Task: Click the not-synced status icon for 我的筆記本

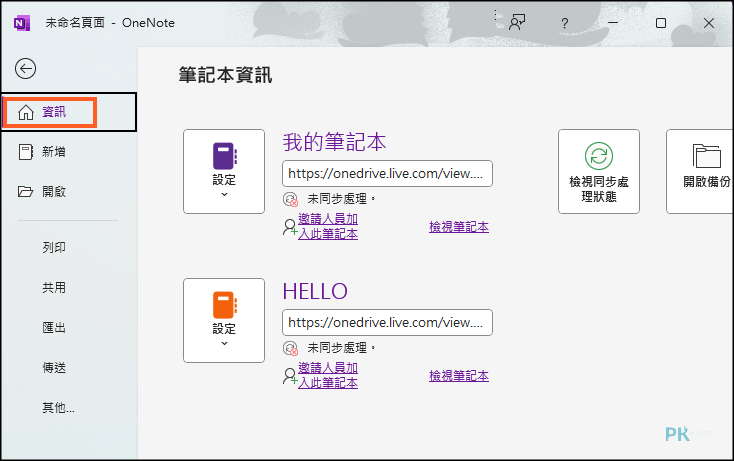Action: tap(290, 199)
